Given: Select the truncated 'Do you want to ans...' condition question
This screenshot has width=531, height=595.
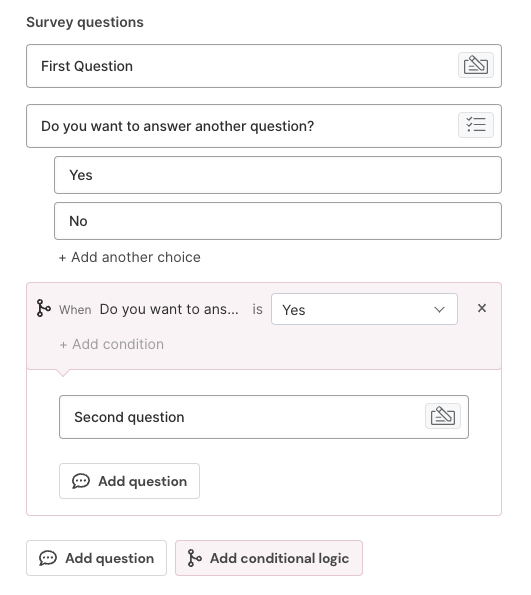Looking at the screenshot, I should (169, 309).
